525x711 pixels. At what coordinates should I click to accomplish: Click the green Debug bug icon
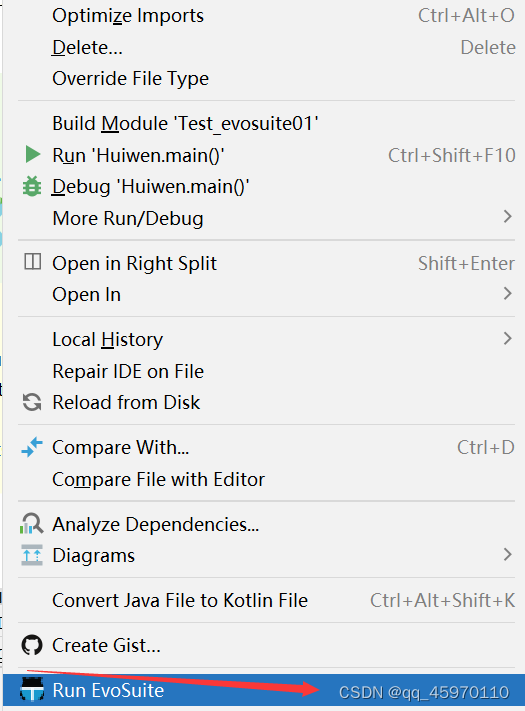pyautogui.click(x=32, y=186)
